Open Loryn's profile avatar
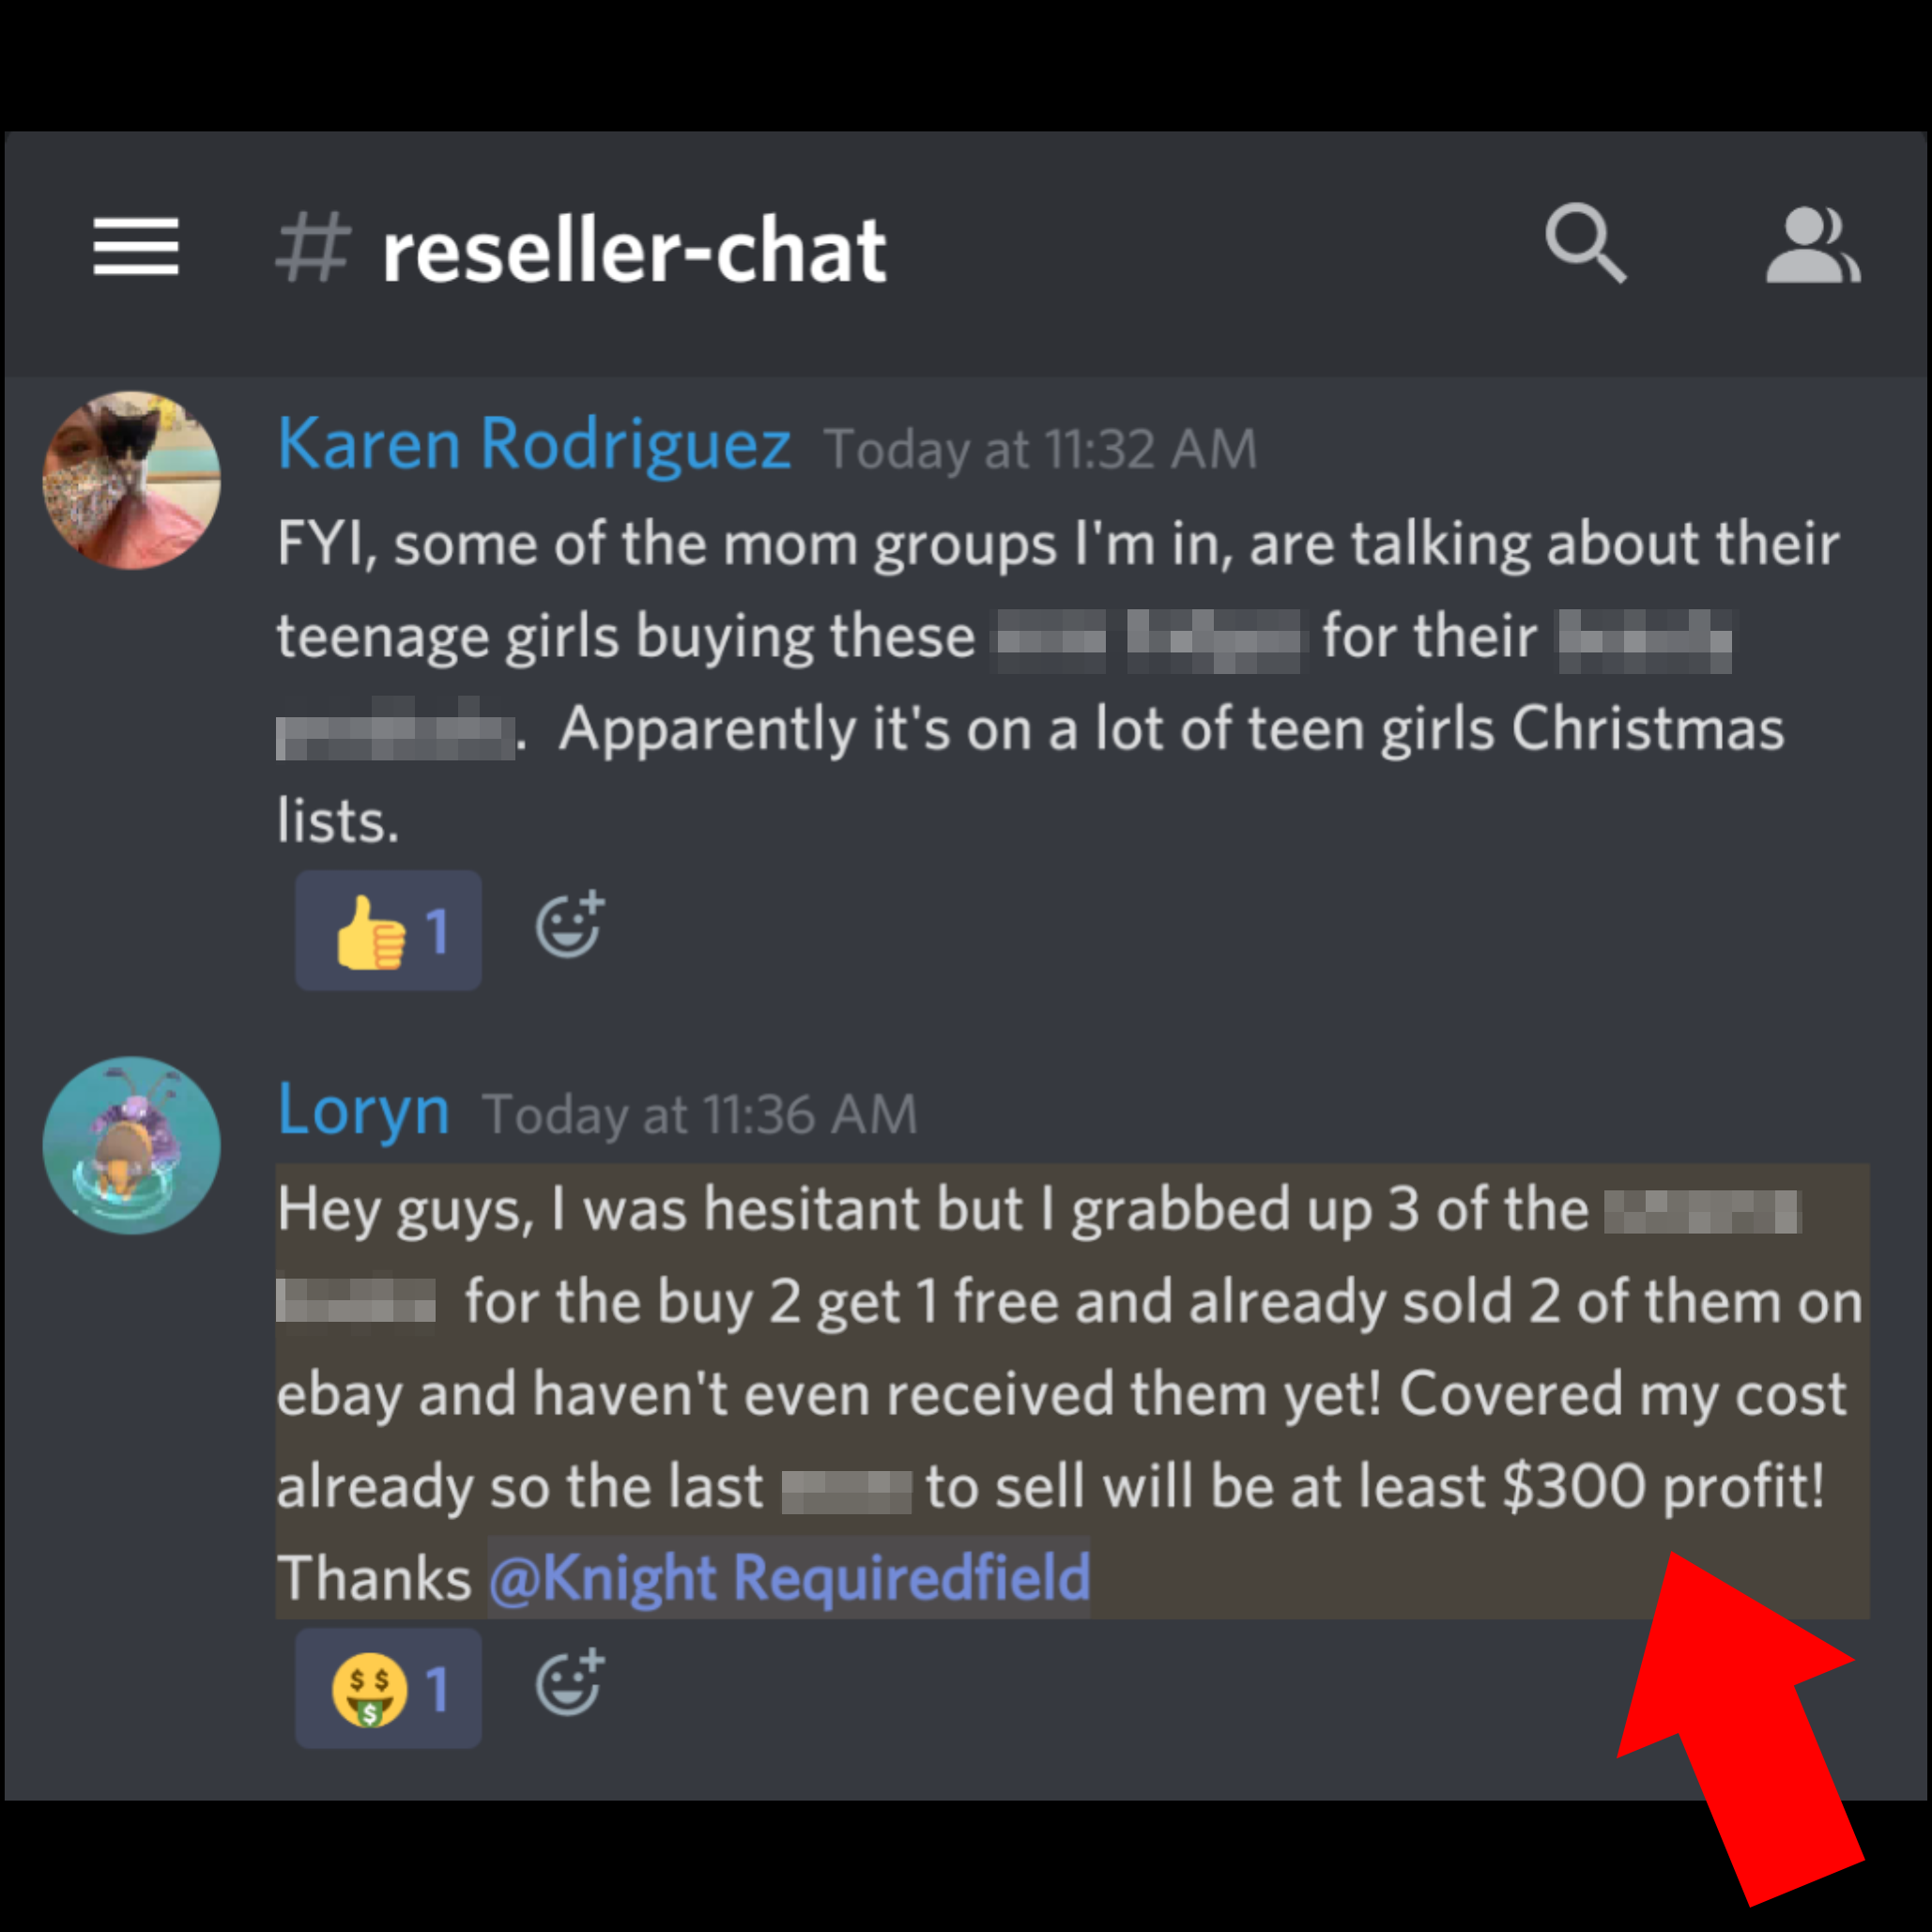Image resolution: width=1932 pixels, height=1932 pixels. click(132, 1145)
